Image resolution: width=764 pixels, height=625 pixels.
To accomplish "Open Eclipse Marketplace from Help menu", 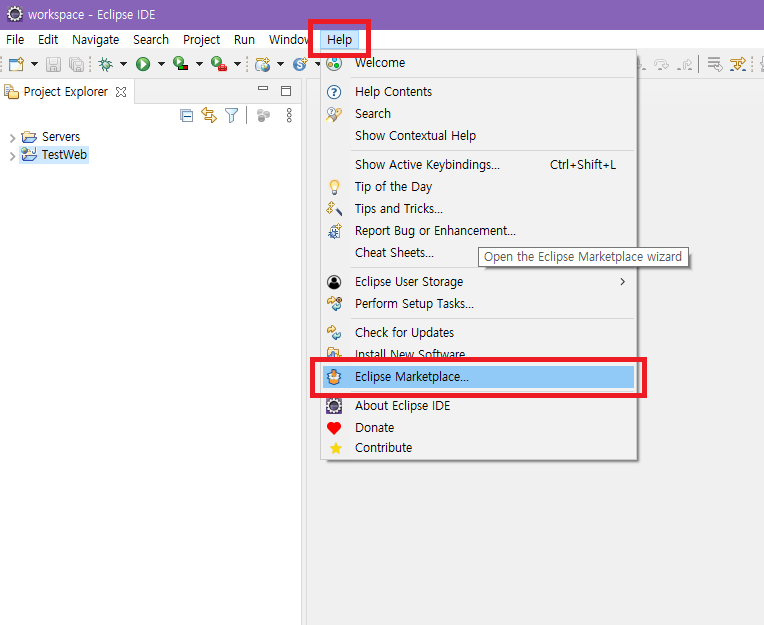I will click(x=478, y=377).
